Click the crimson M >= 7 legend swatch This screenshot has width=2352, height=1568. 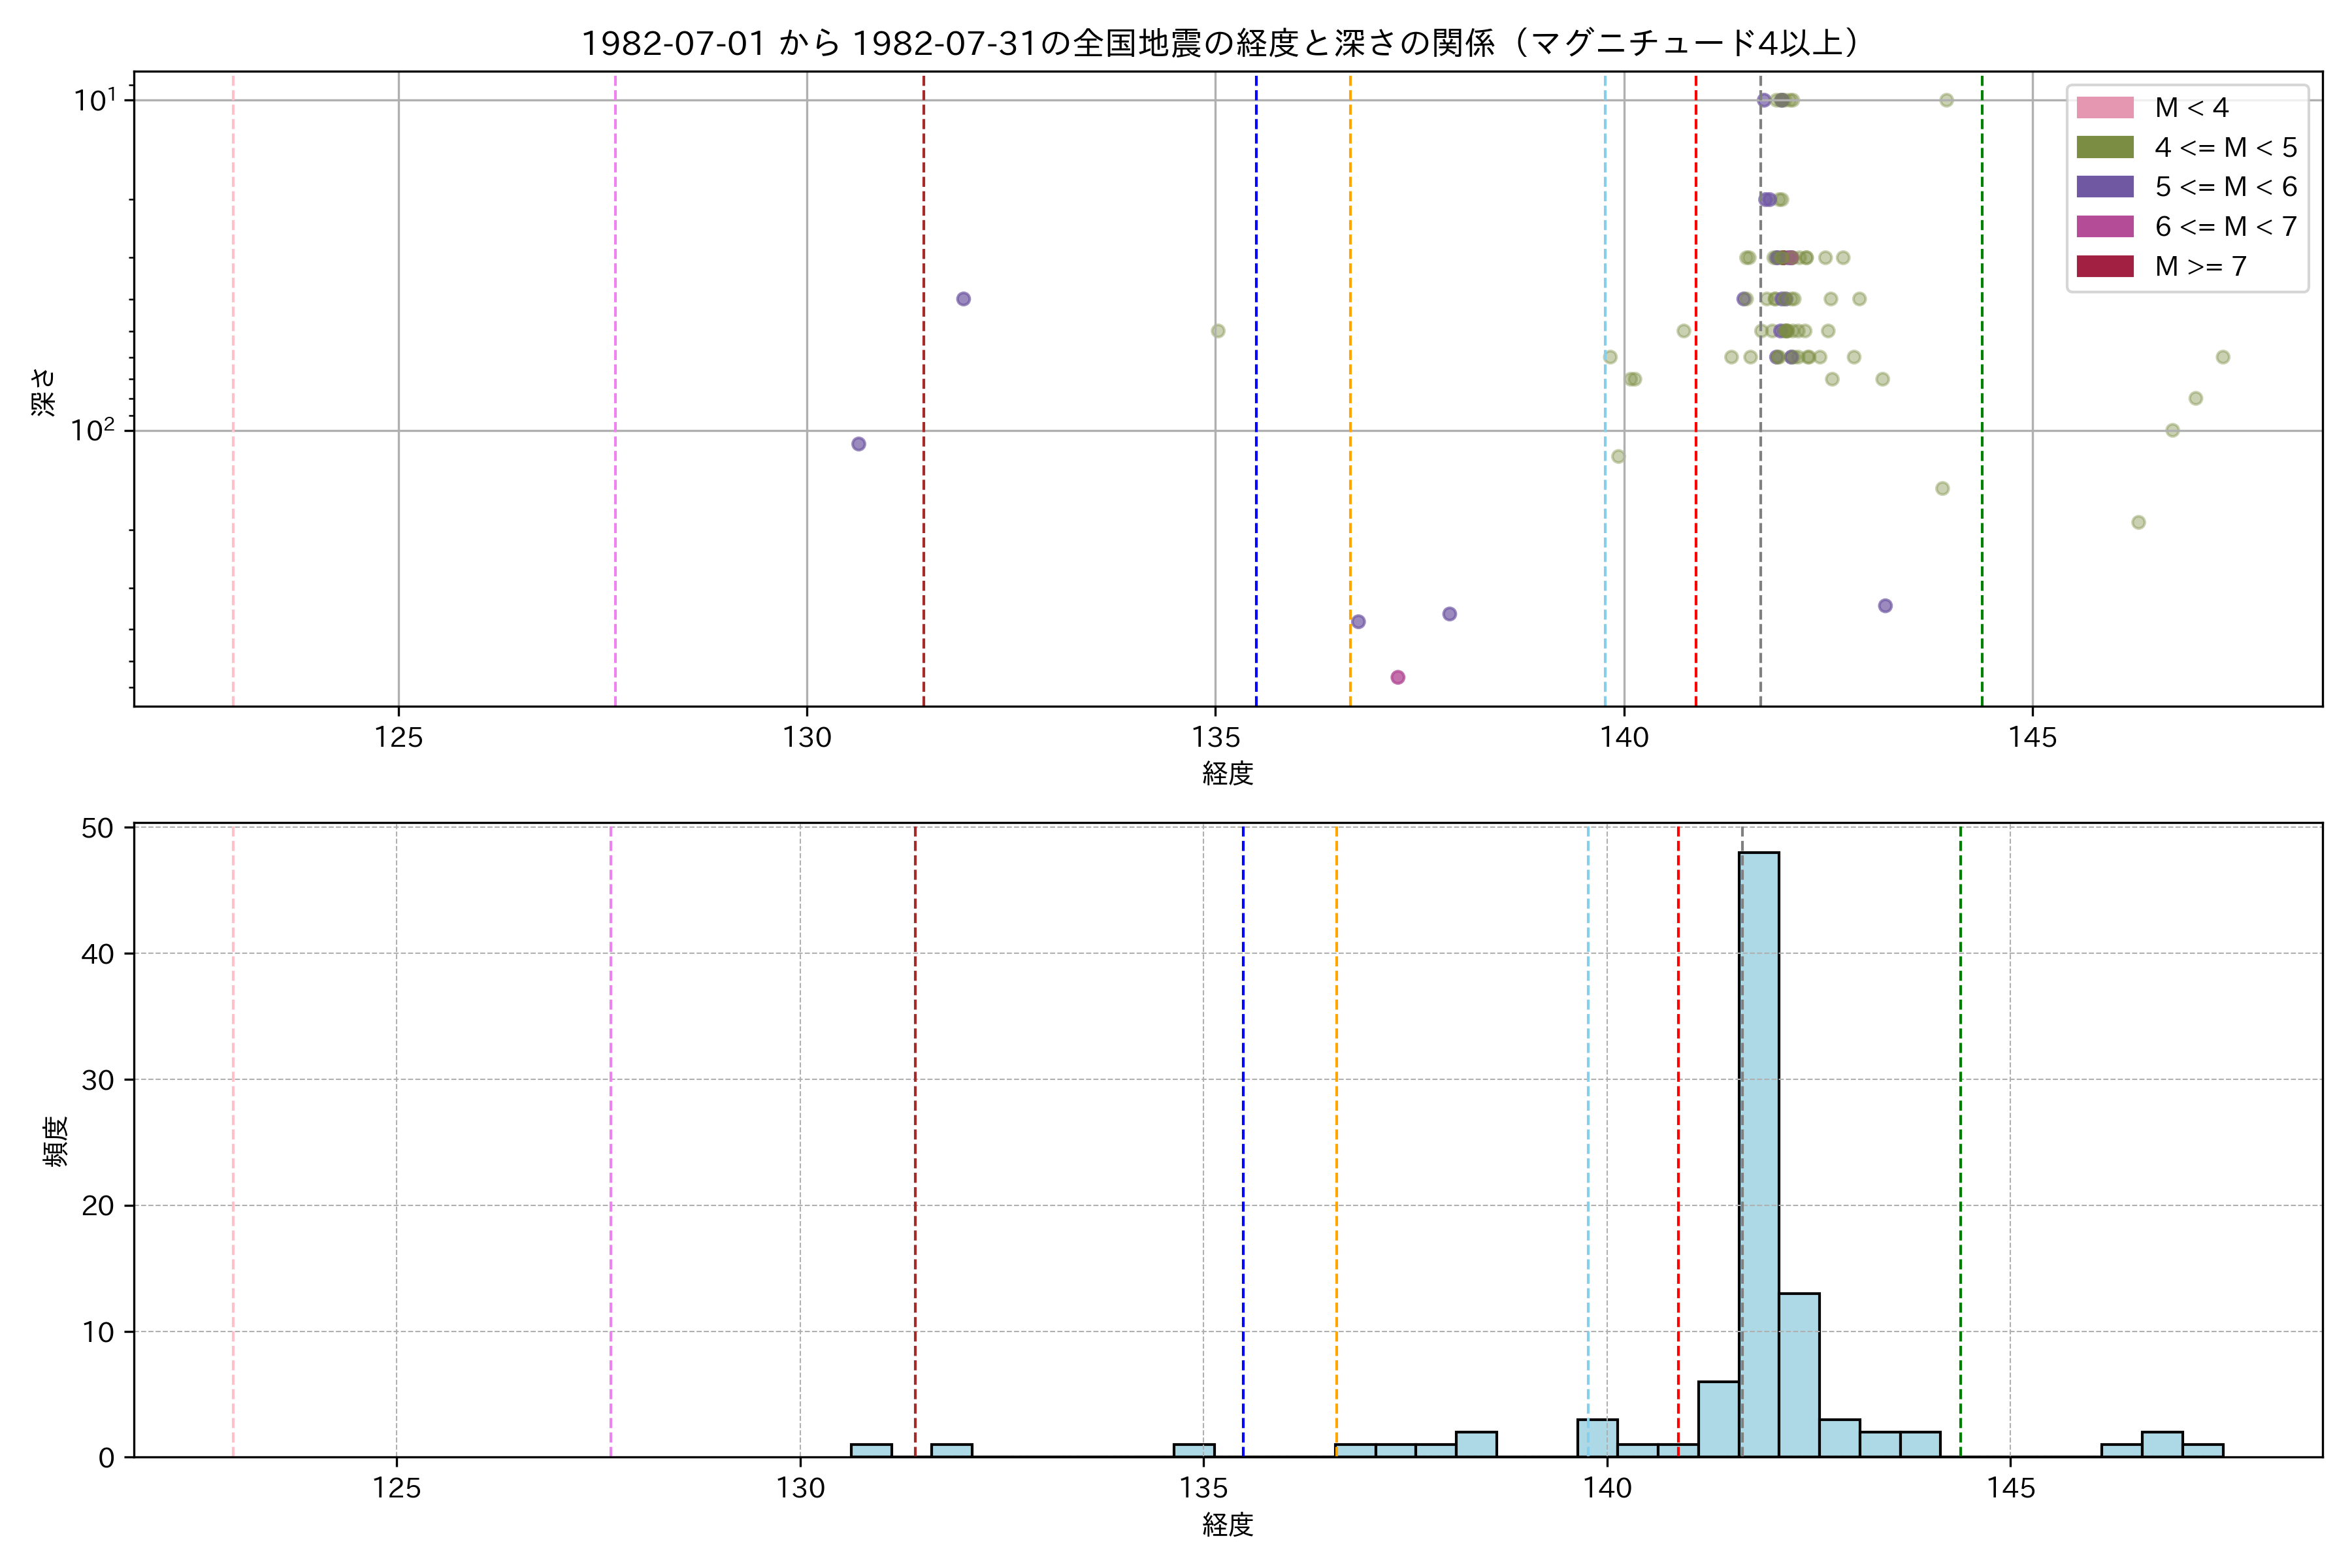pos(2104,266)
